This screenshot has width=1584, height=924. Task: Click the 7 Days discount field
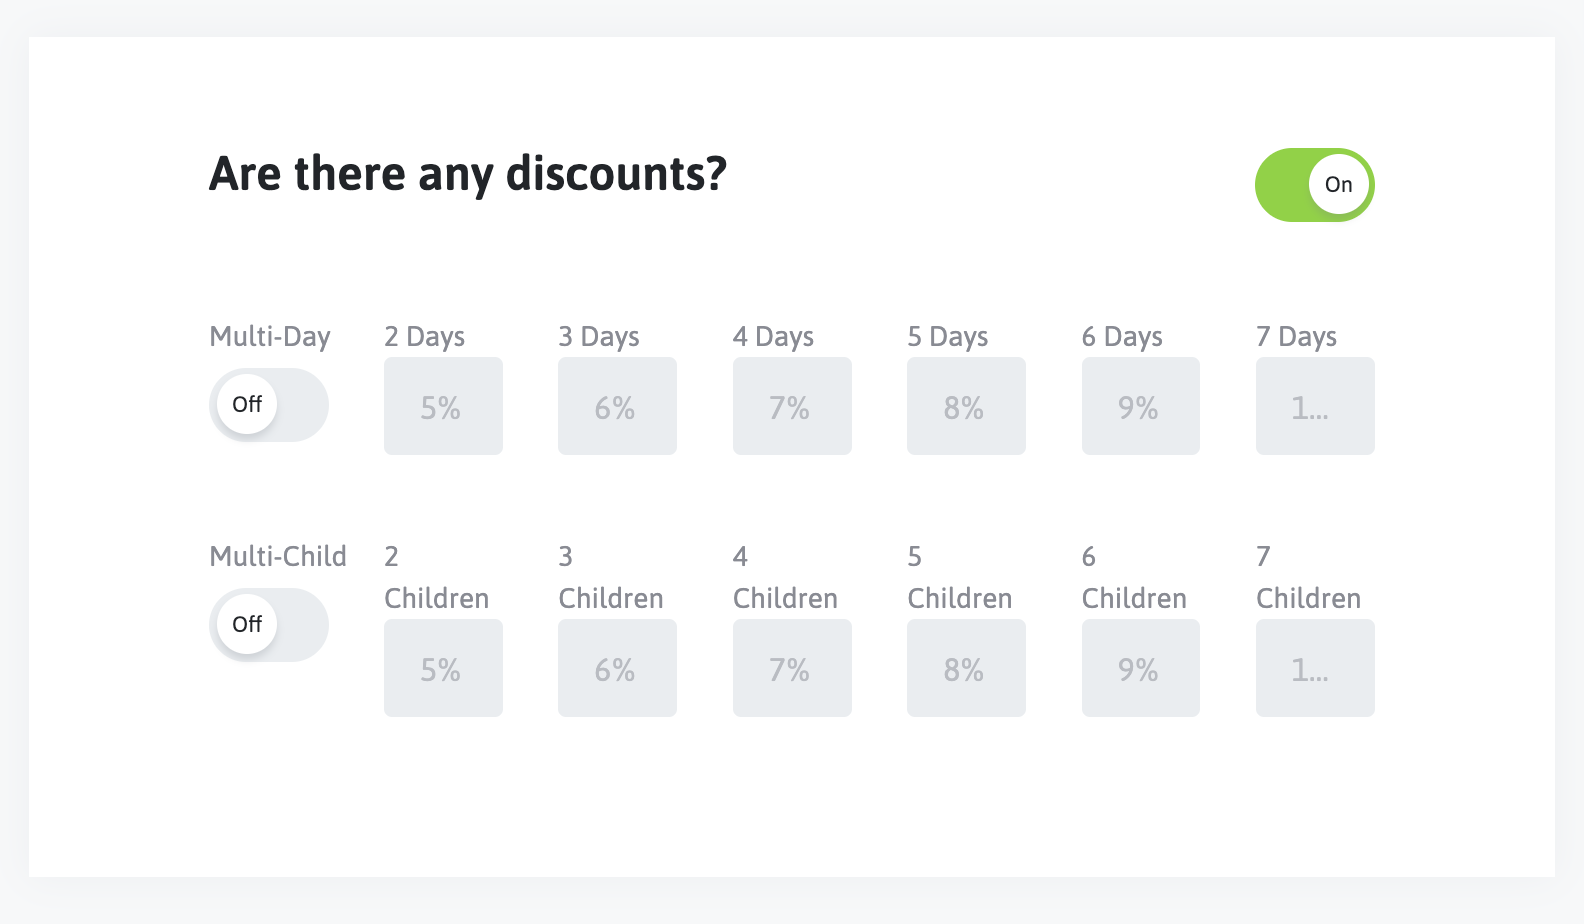1315,406
